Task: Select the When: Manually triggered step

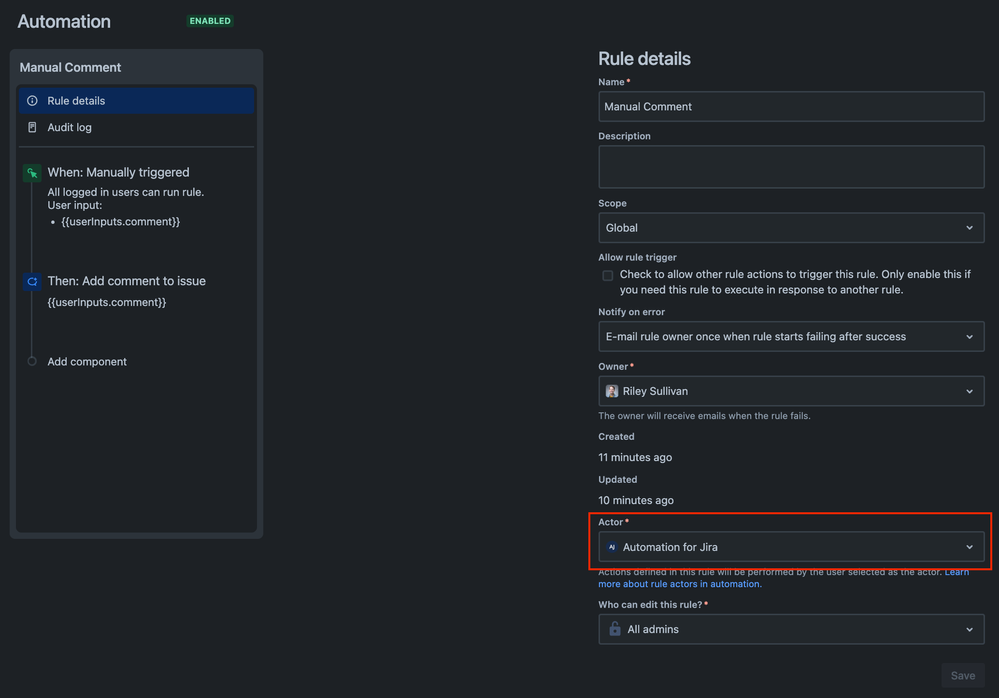Action: coord(119,173)
